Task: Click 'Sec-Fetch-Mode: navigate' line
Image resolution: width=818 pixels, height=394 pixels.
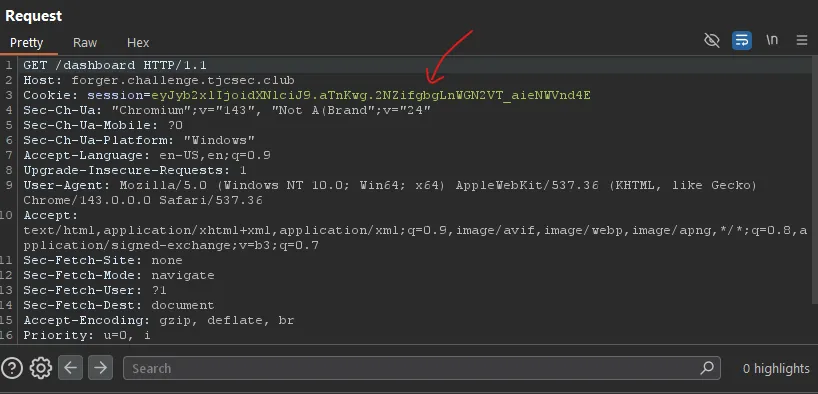Action: [x=118, y=275]
